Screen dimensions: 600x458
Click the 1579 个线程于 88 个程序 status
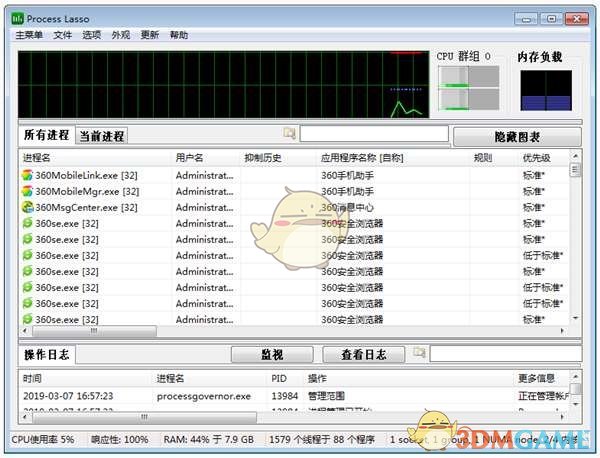322,440
